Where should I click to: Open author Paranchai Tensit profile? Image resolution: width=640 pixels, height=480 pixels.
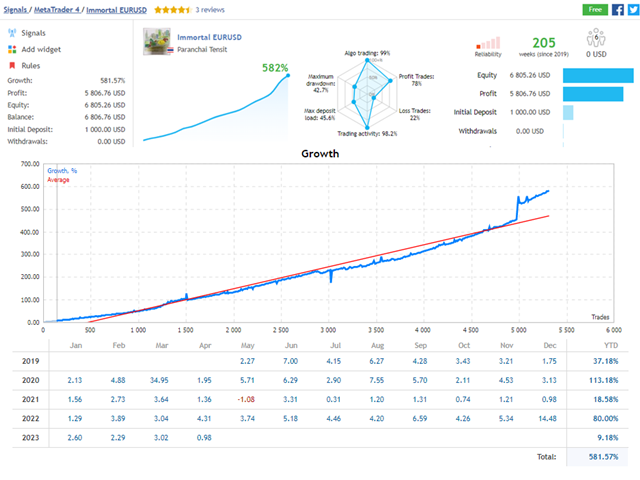coord(202,49)
